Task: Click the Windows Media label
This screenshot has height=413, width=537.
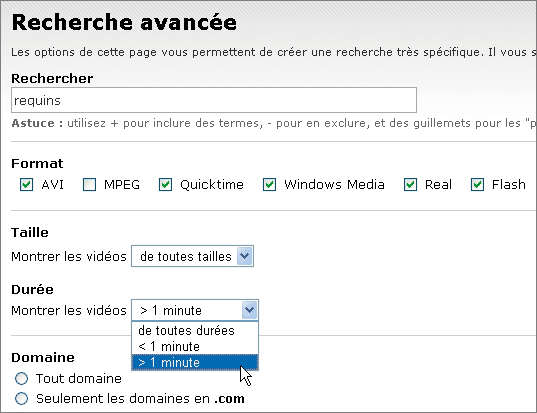Action: click(x=334, y=185)
